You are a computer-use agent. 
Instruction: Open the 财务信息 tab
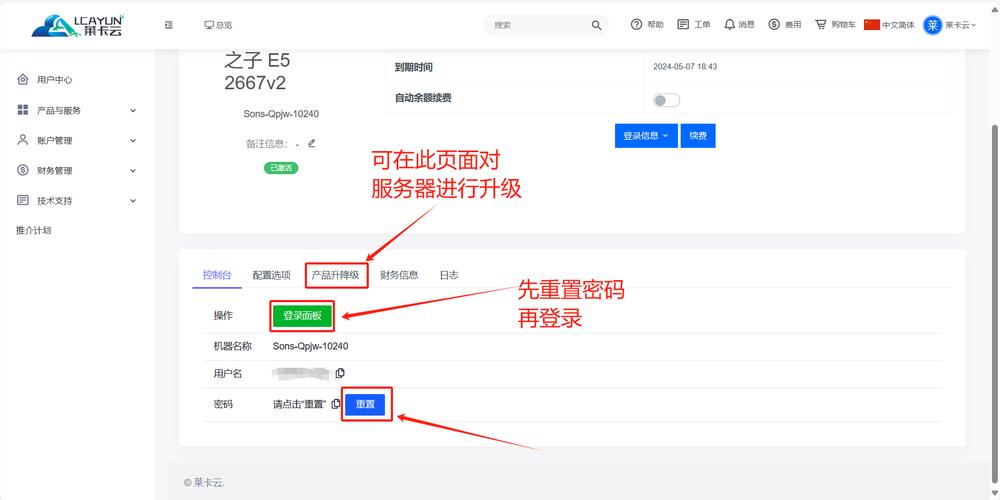pyautogui.click(x=399, y=276)
